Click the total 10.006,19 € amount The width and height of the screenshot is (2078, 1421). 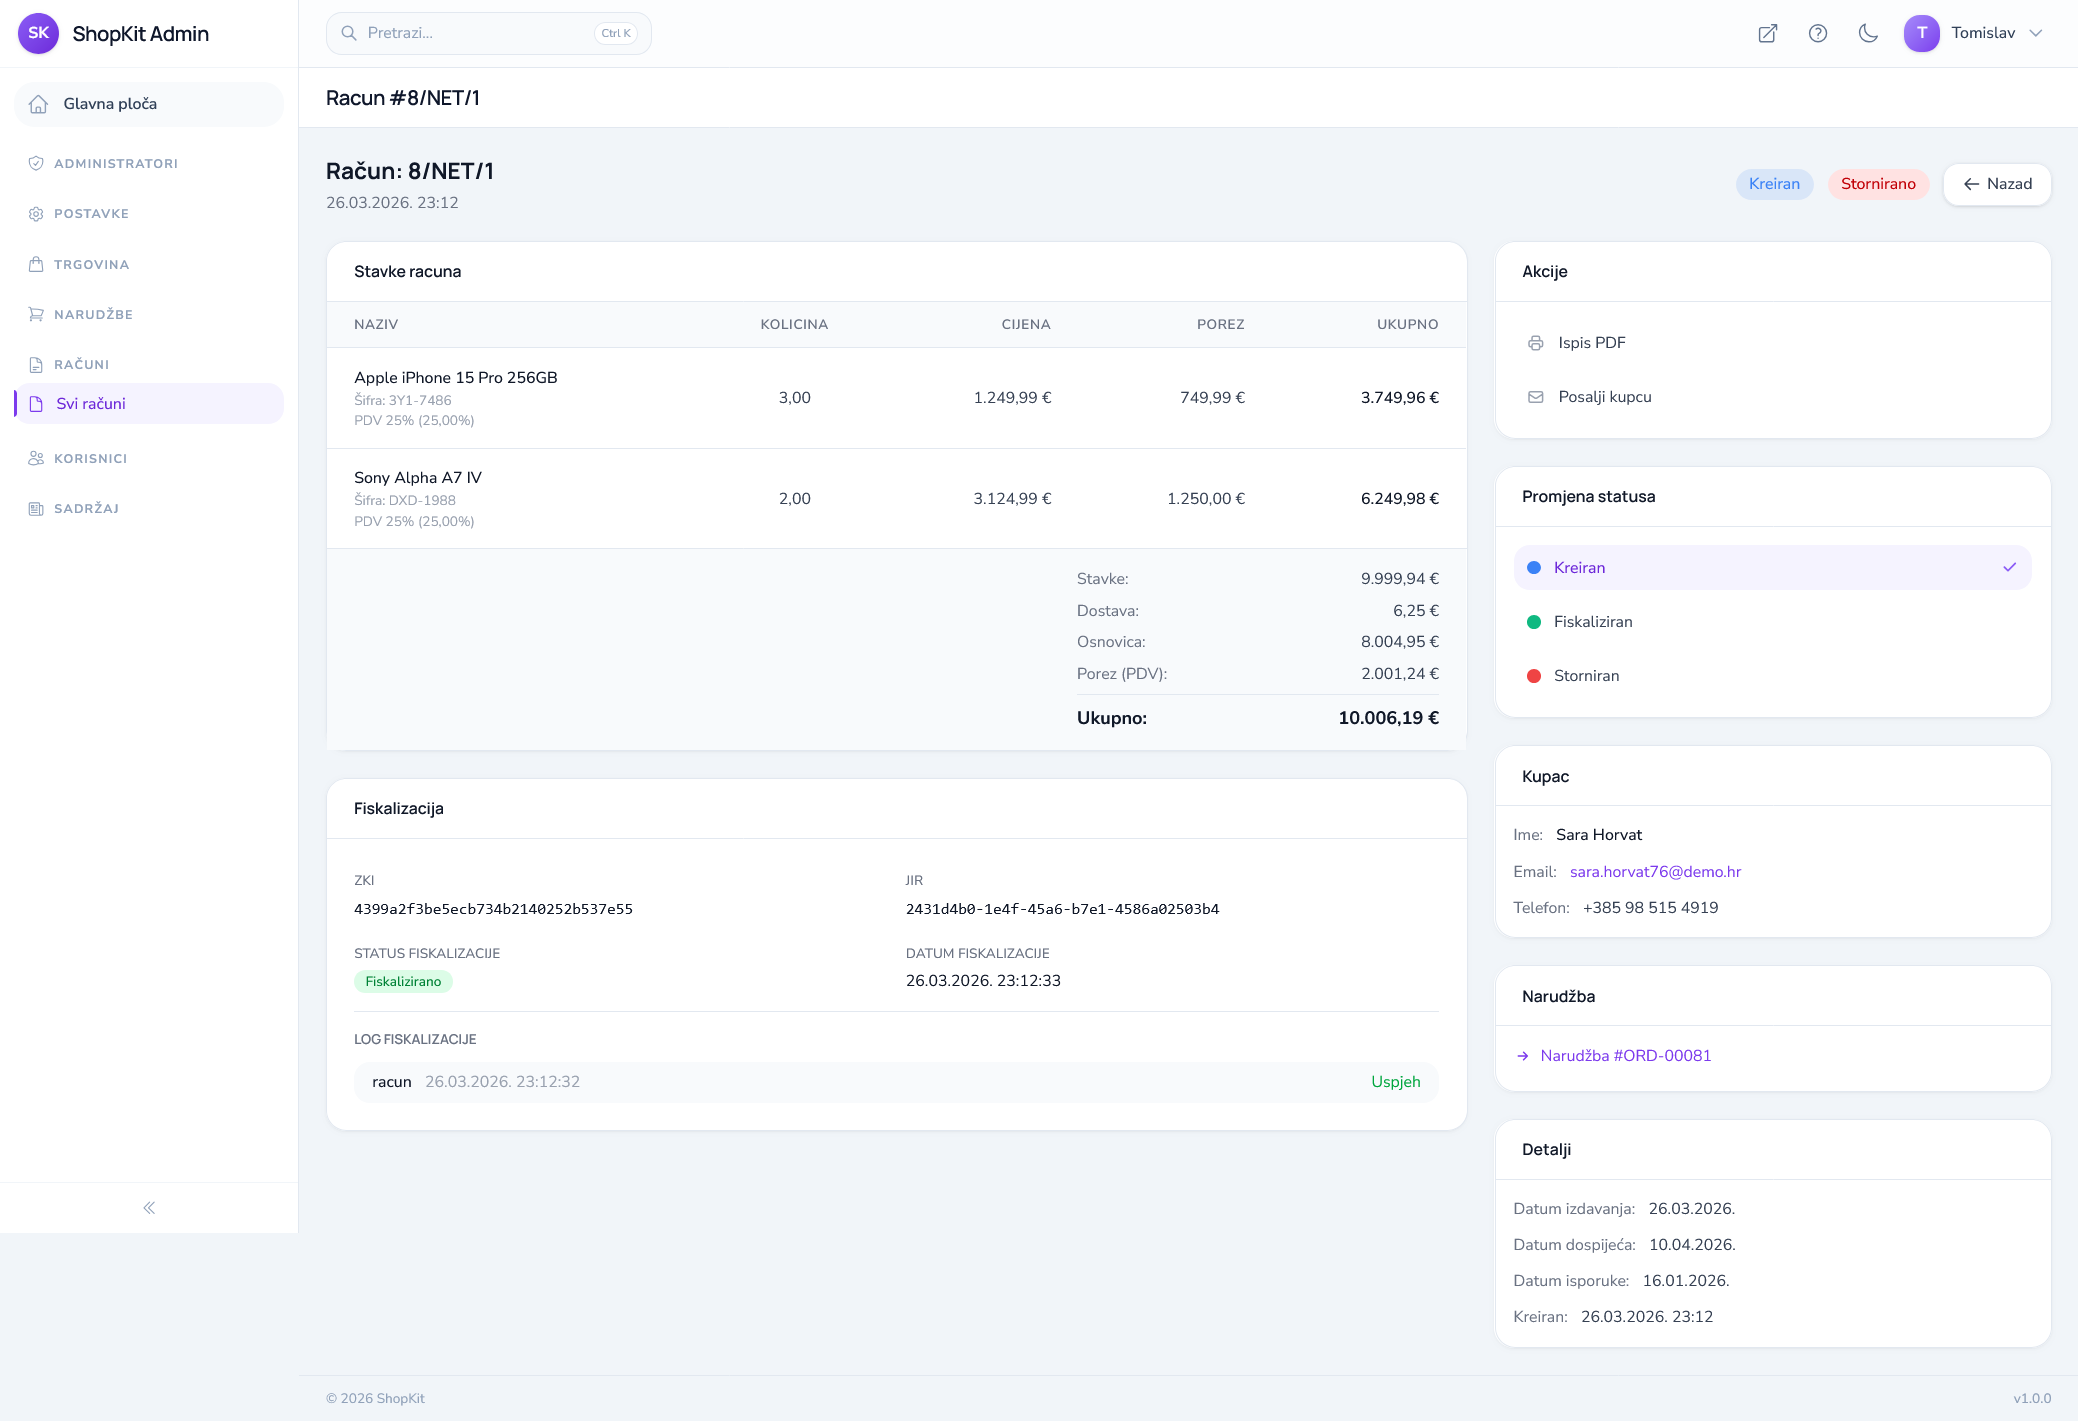click(x=1388, y=718)
